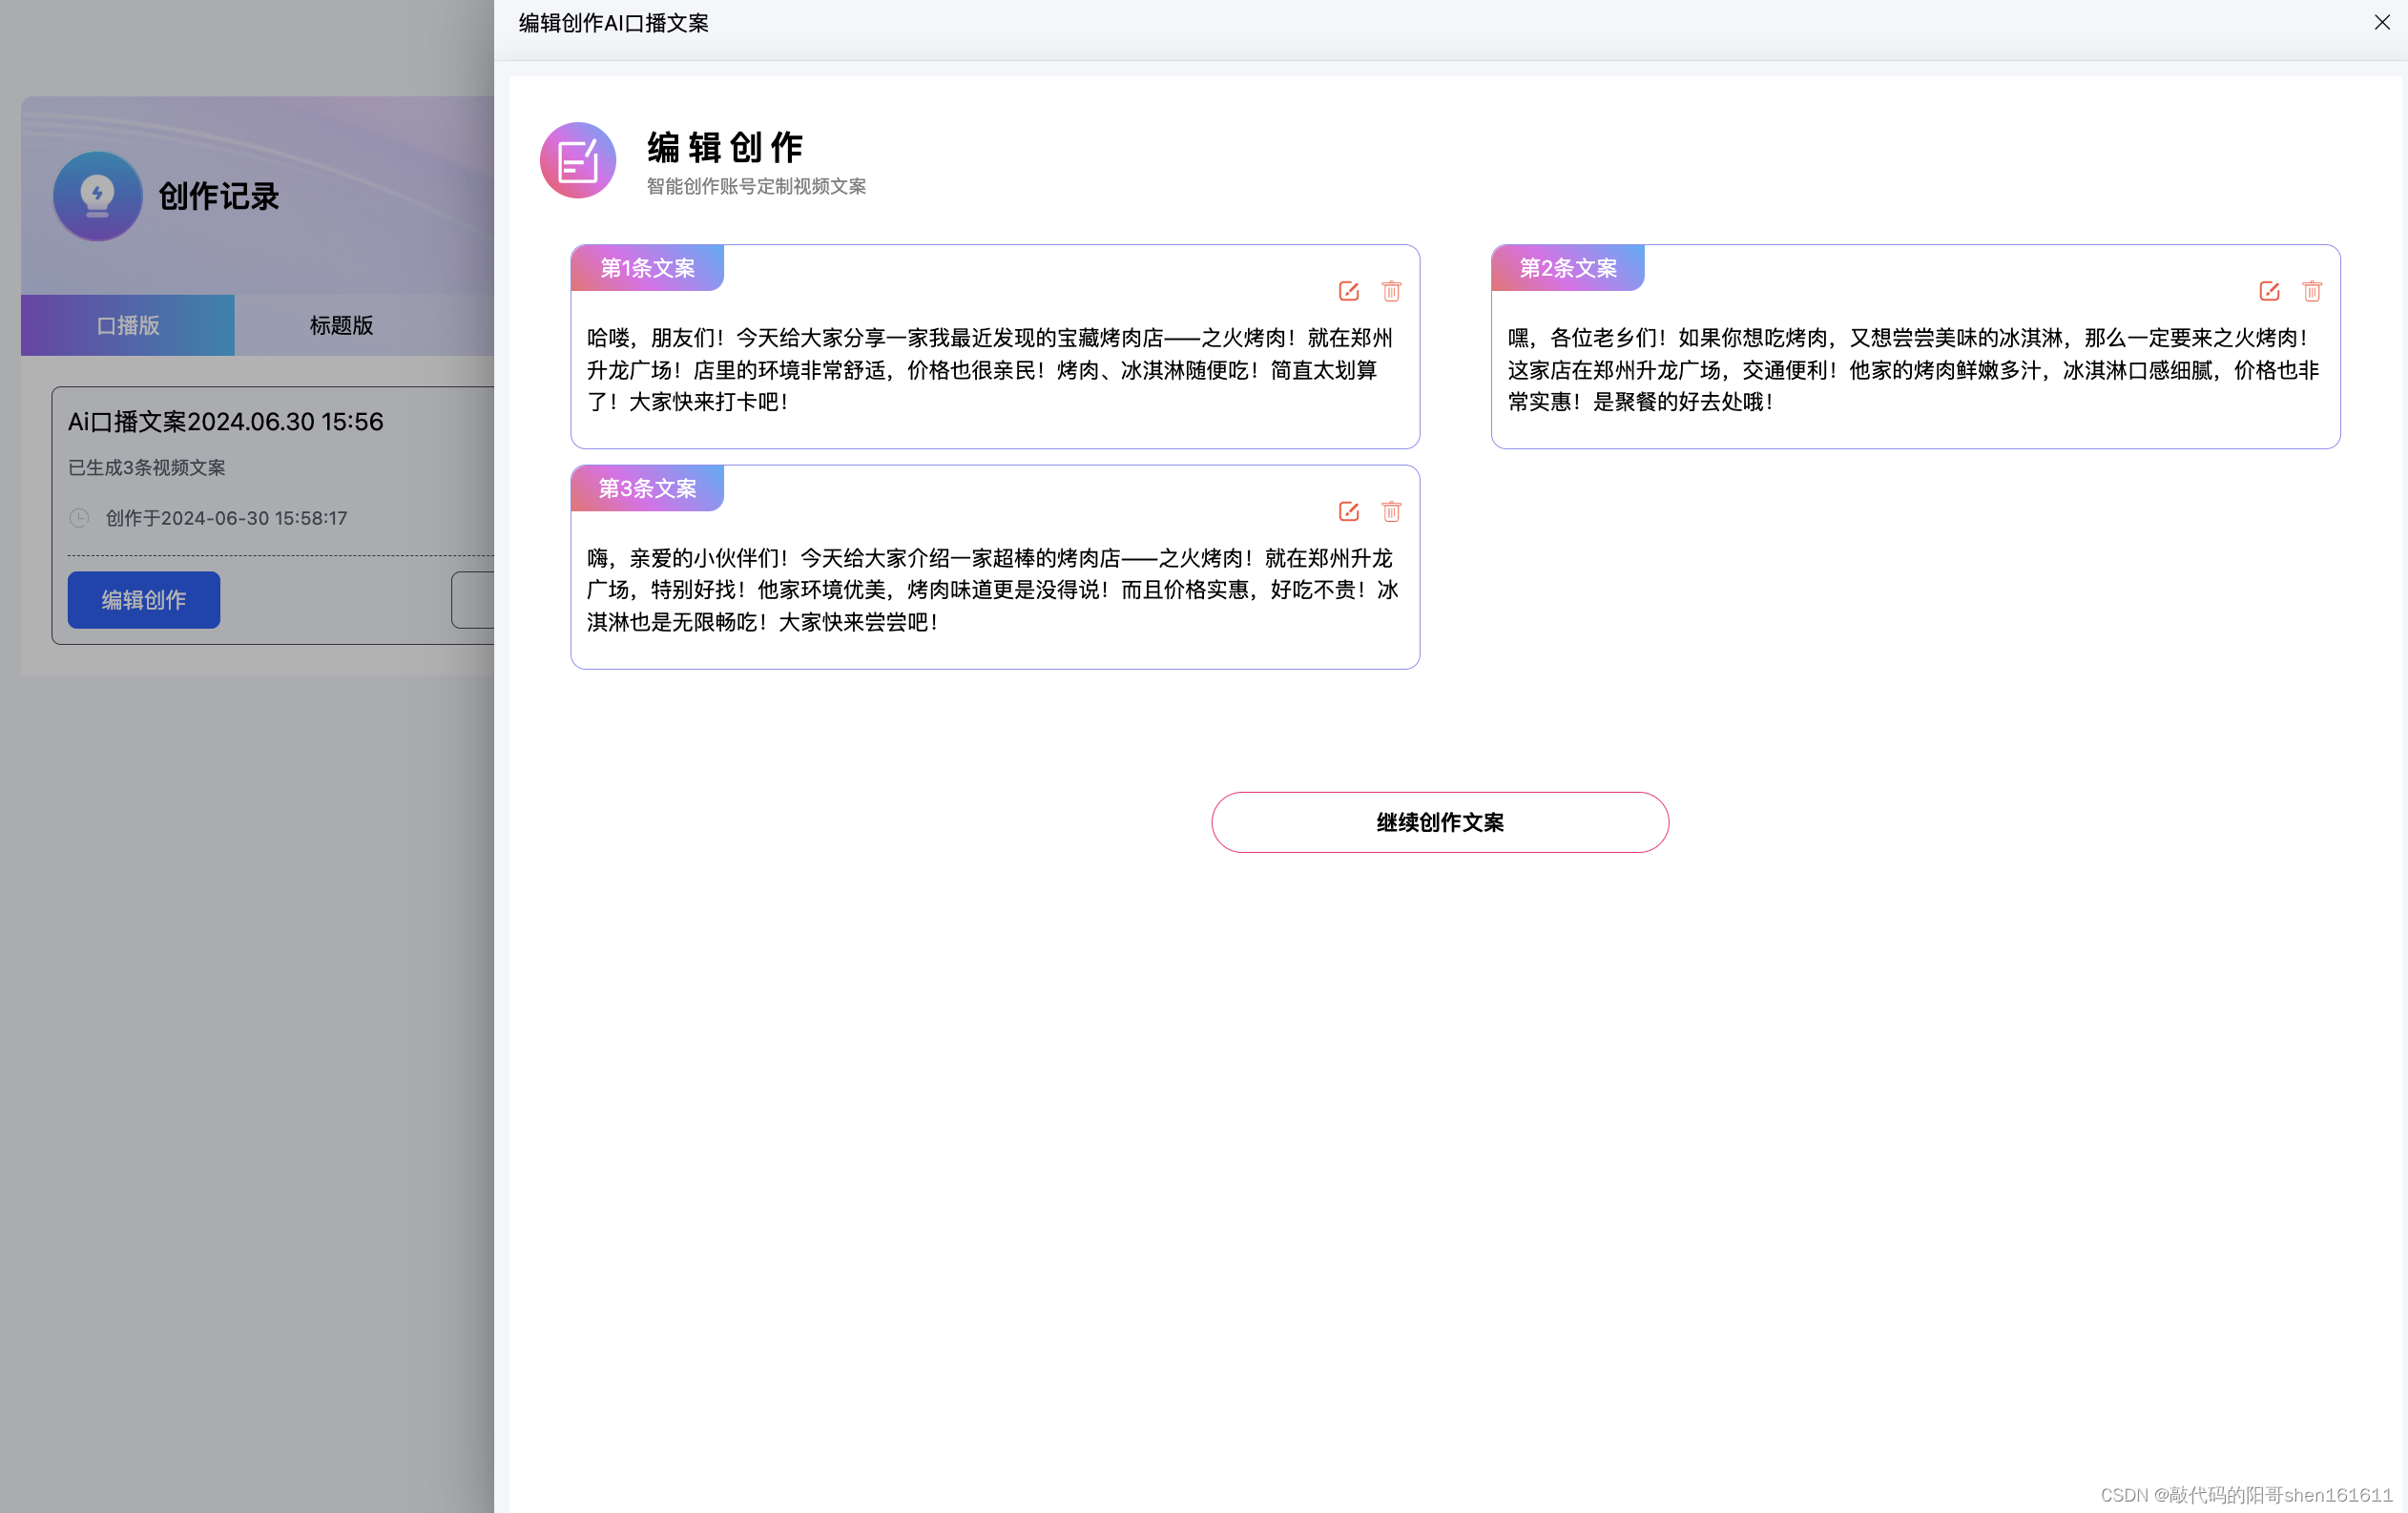Viewport: 2408px width, 1513px height.
Task: Delete the 第3条文案 card
Action: pos(1391,511)
